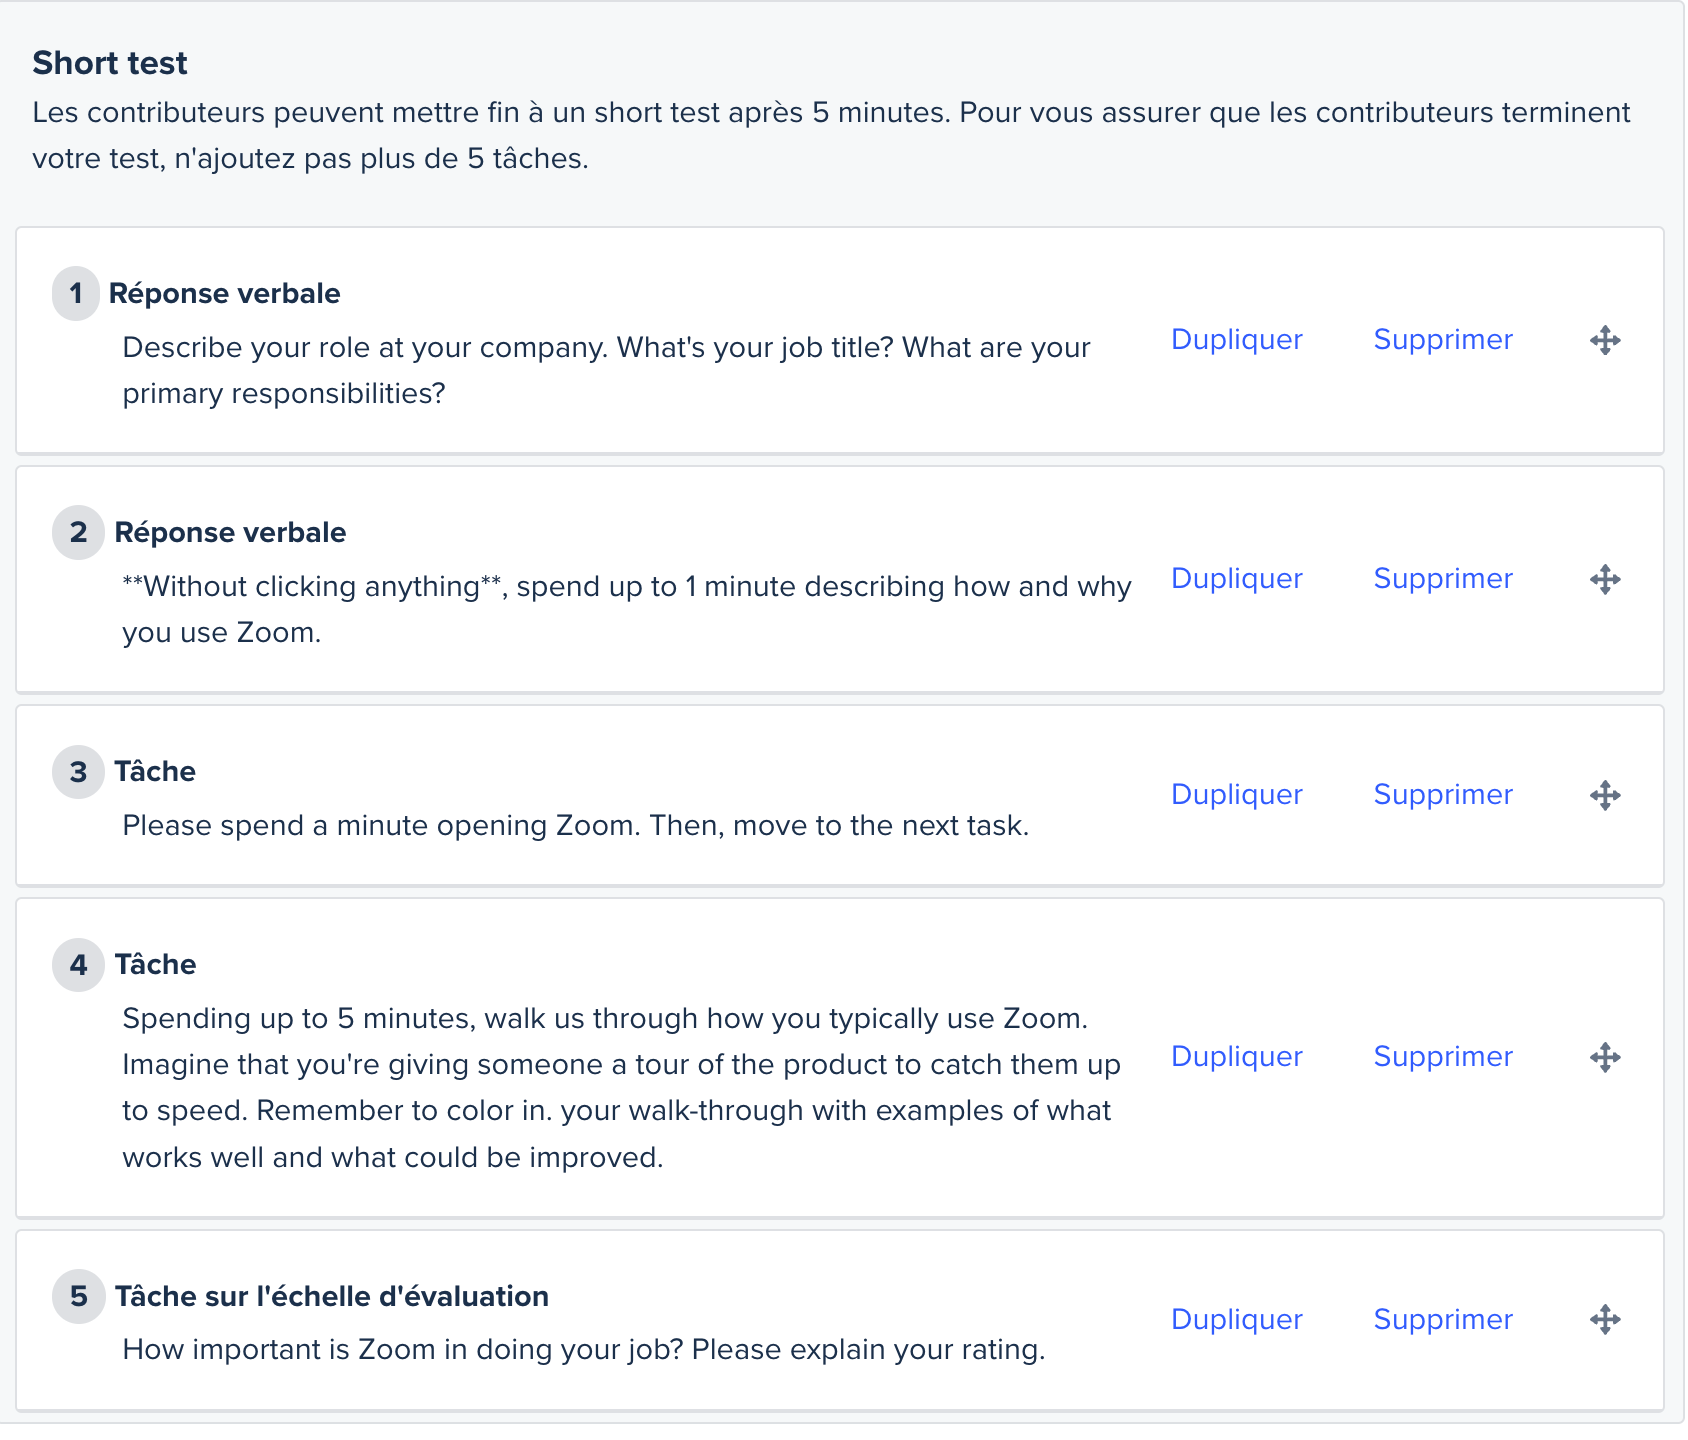Click Supprimer for the walk-through task 4
The image size is (1688, 1440).
tap(1442, 1057)
